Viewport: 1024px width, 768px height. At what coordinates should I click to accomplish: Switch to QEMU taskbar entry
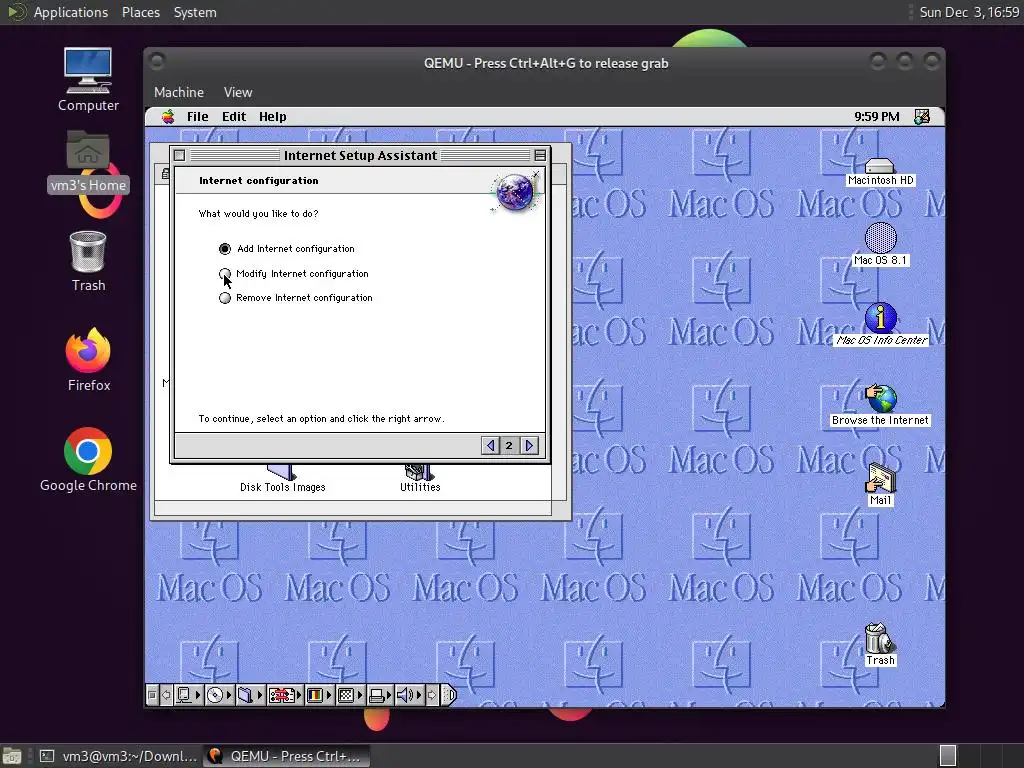pos(286,756)
